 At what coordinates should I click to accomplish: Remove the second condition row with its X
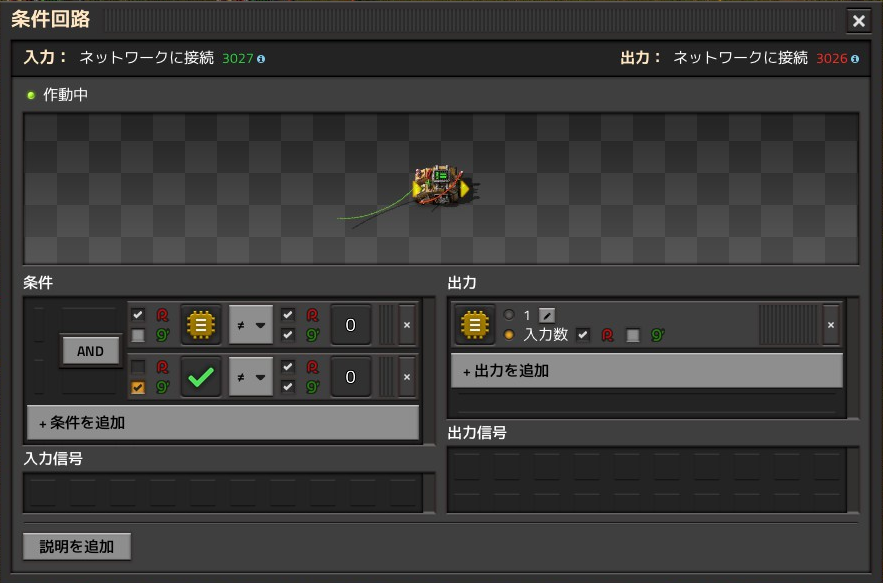coord(406,377)
